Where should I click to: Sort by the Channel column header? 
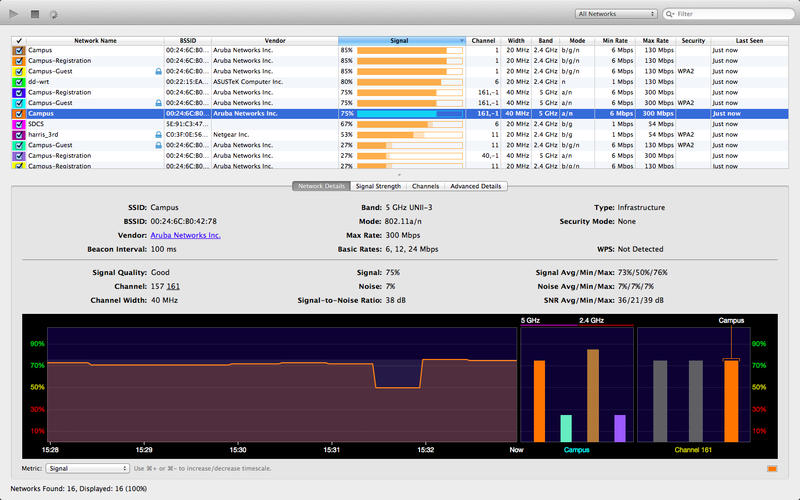[483, 41]
